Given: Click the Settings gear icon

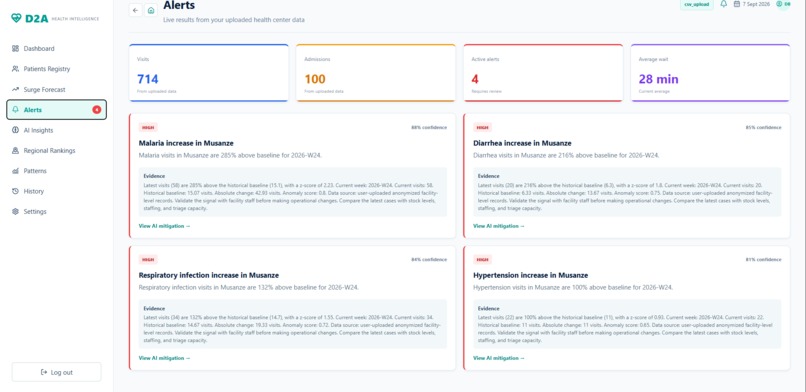Looking at the screenshot, I should click(15, 212).
